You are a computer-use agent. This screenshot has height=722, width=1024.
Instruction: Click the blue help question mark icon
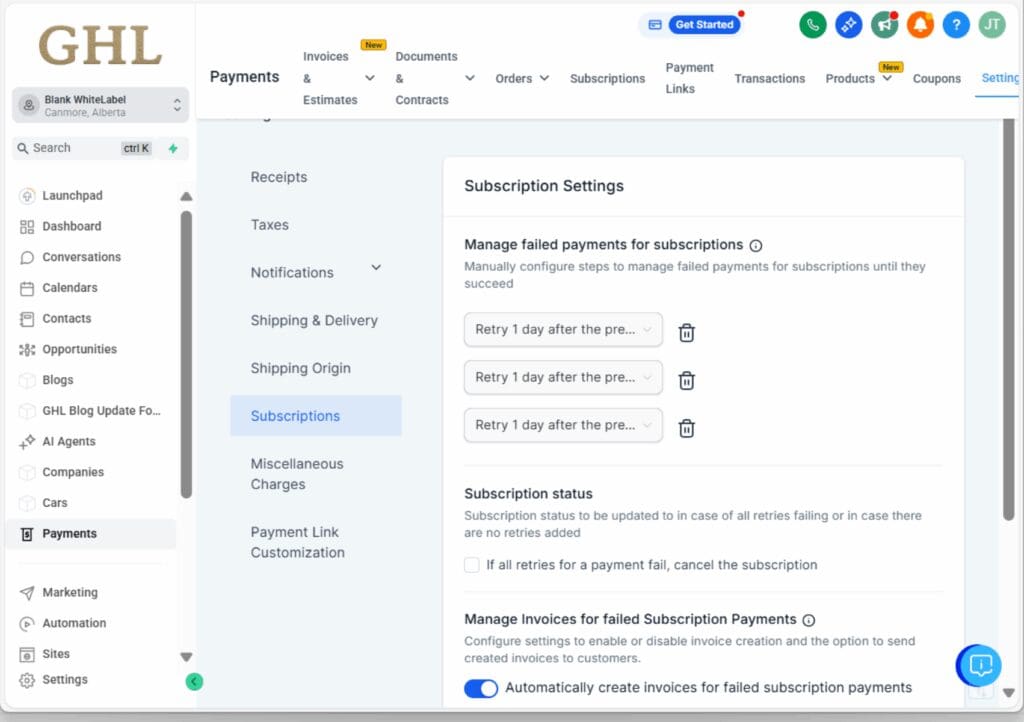tap(956, 25)
